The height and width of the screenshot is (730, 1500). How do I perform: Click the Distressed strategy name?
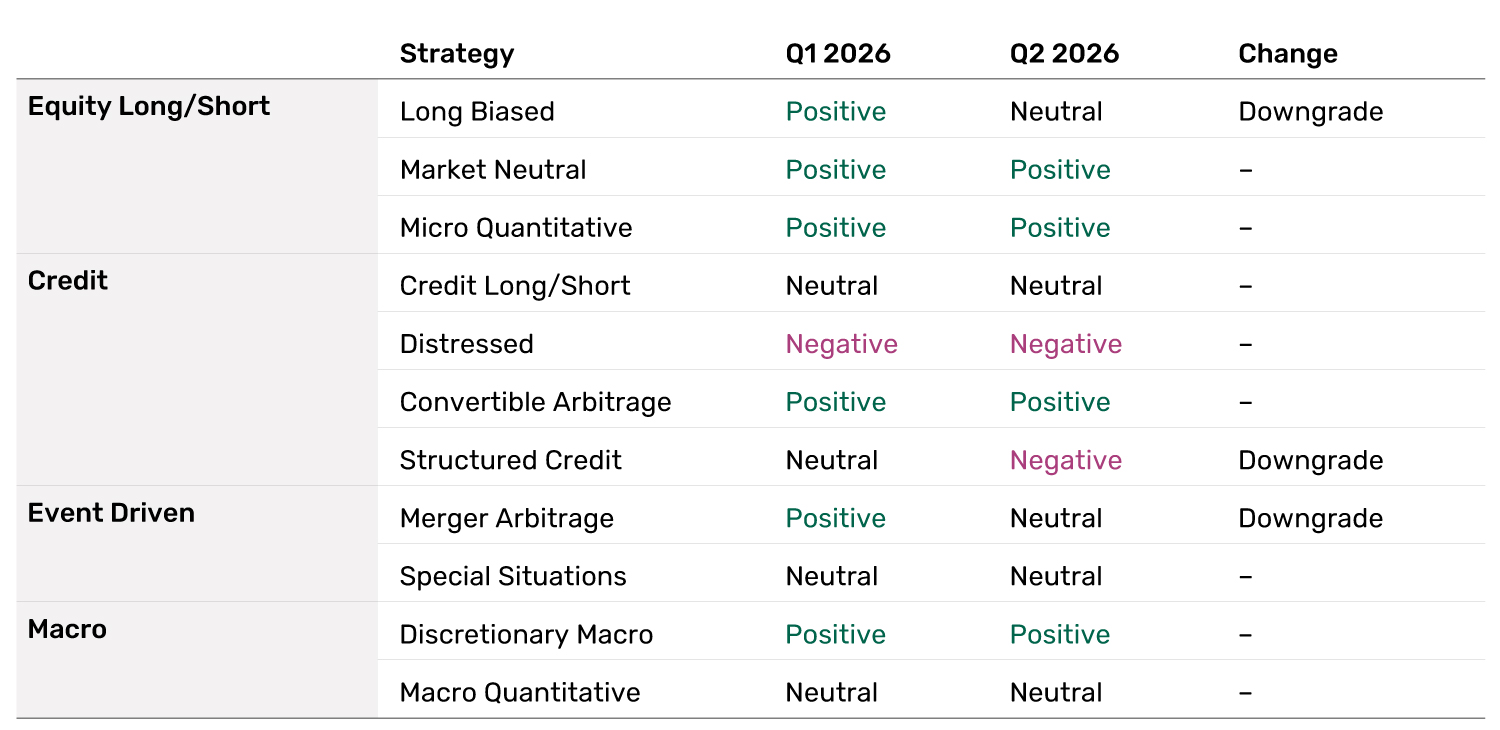(466, 344)
